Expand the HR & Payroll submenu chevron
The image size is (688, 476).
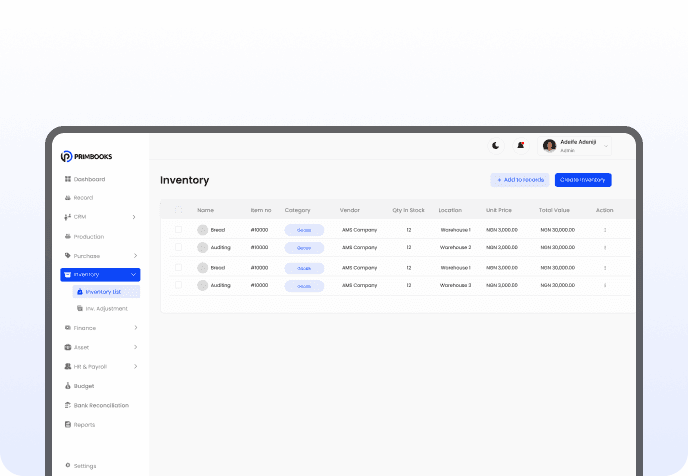136,366
